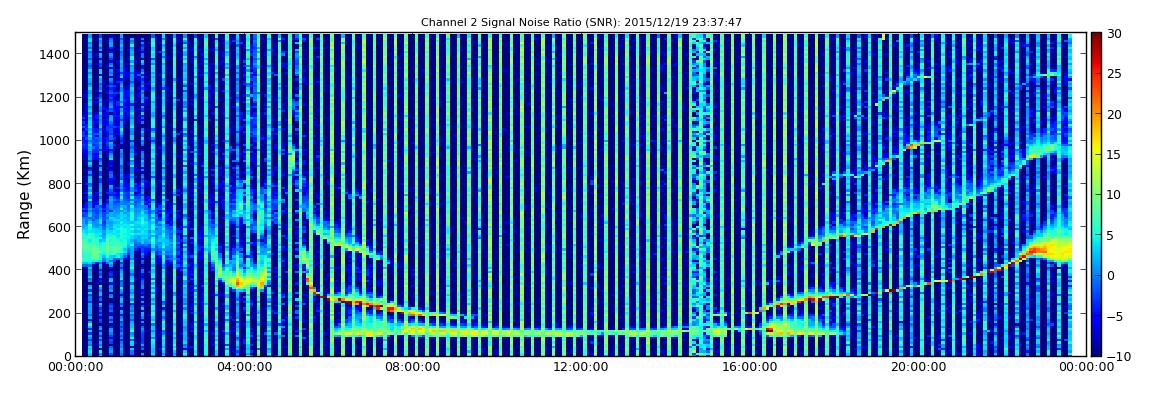The height and width of the screenshot is (407, 1150).
Task: Click the 20:00:00 time axis label
Action: tap(918, 368)
